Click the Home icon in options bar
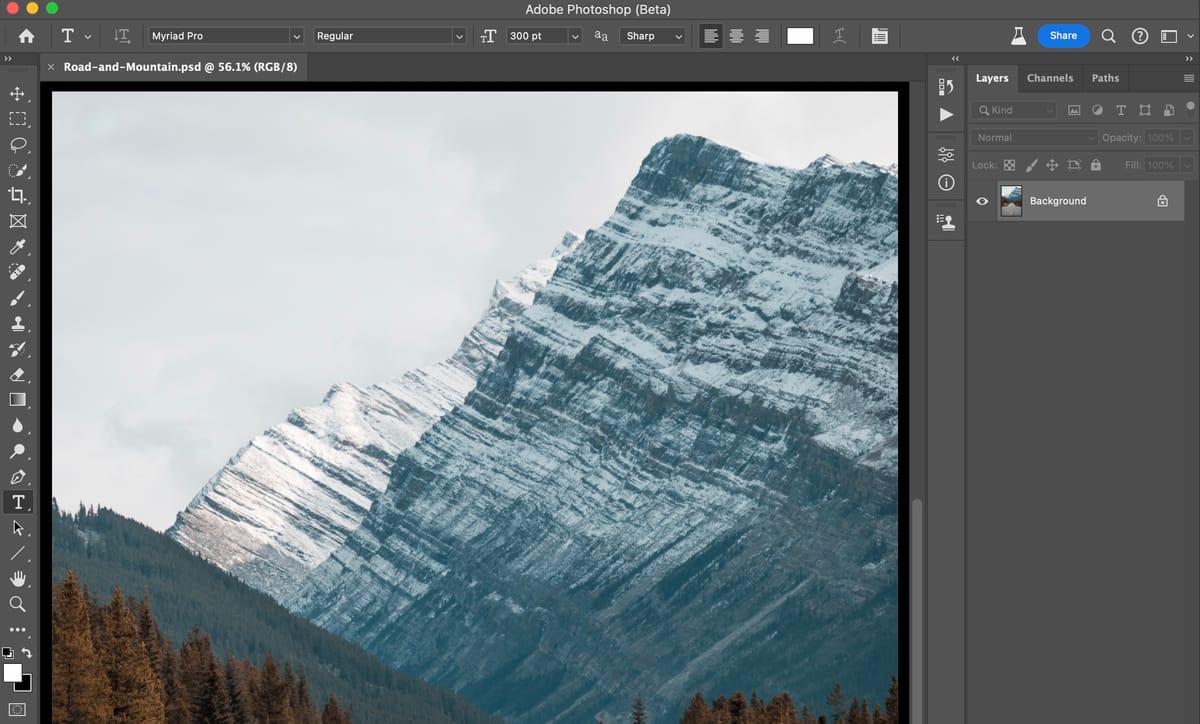This screenshot has height=724, width=1200. coord(27,36)
